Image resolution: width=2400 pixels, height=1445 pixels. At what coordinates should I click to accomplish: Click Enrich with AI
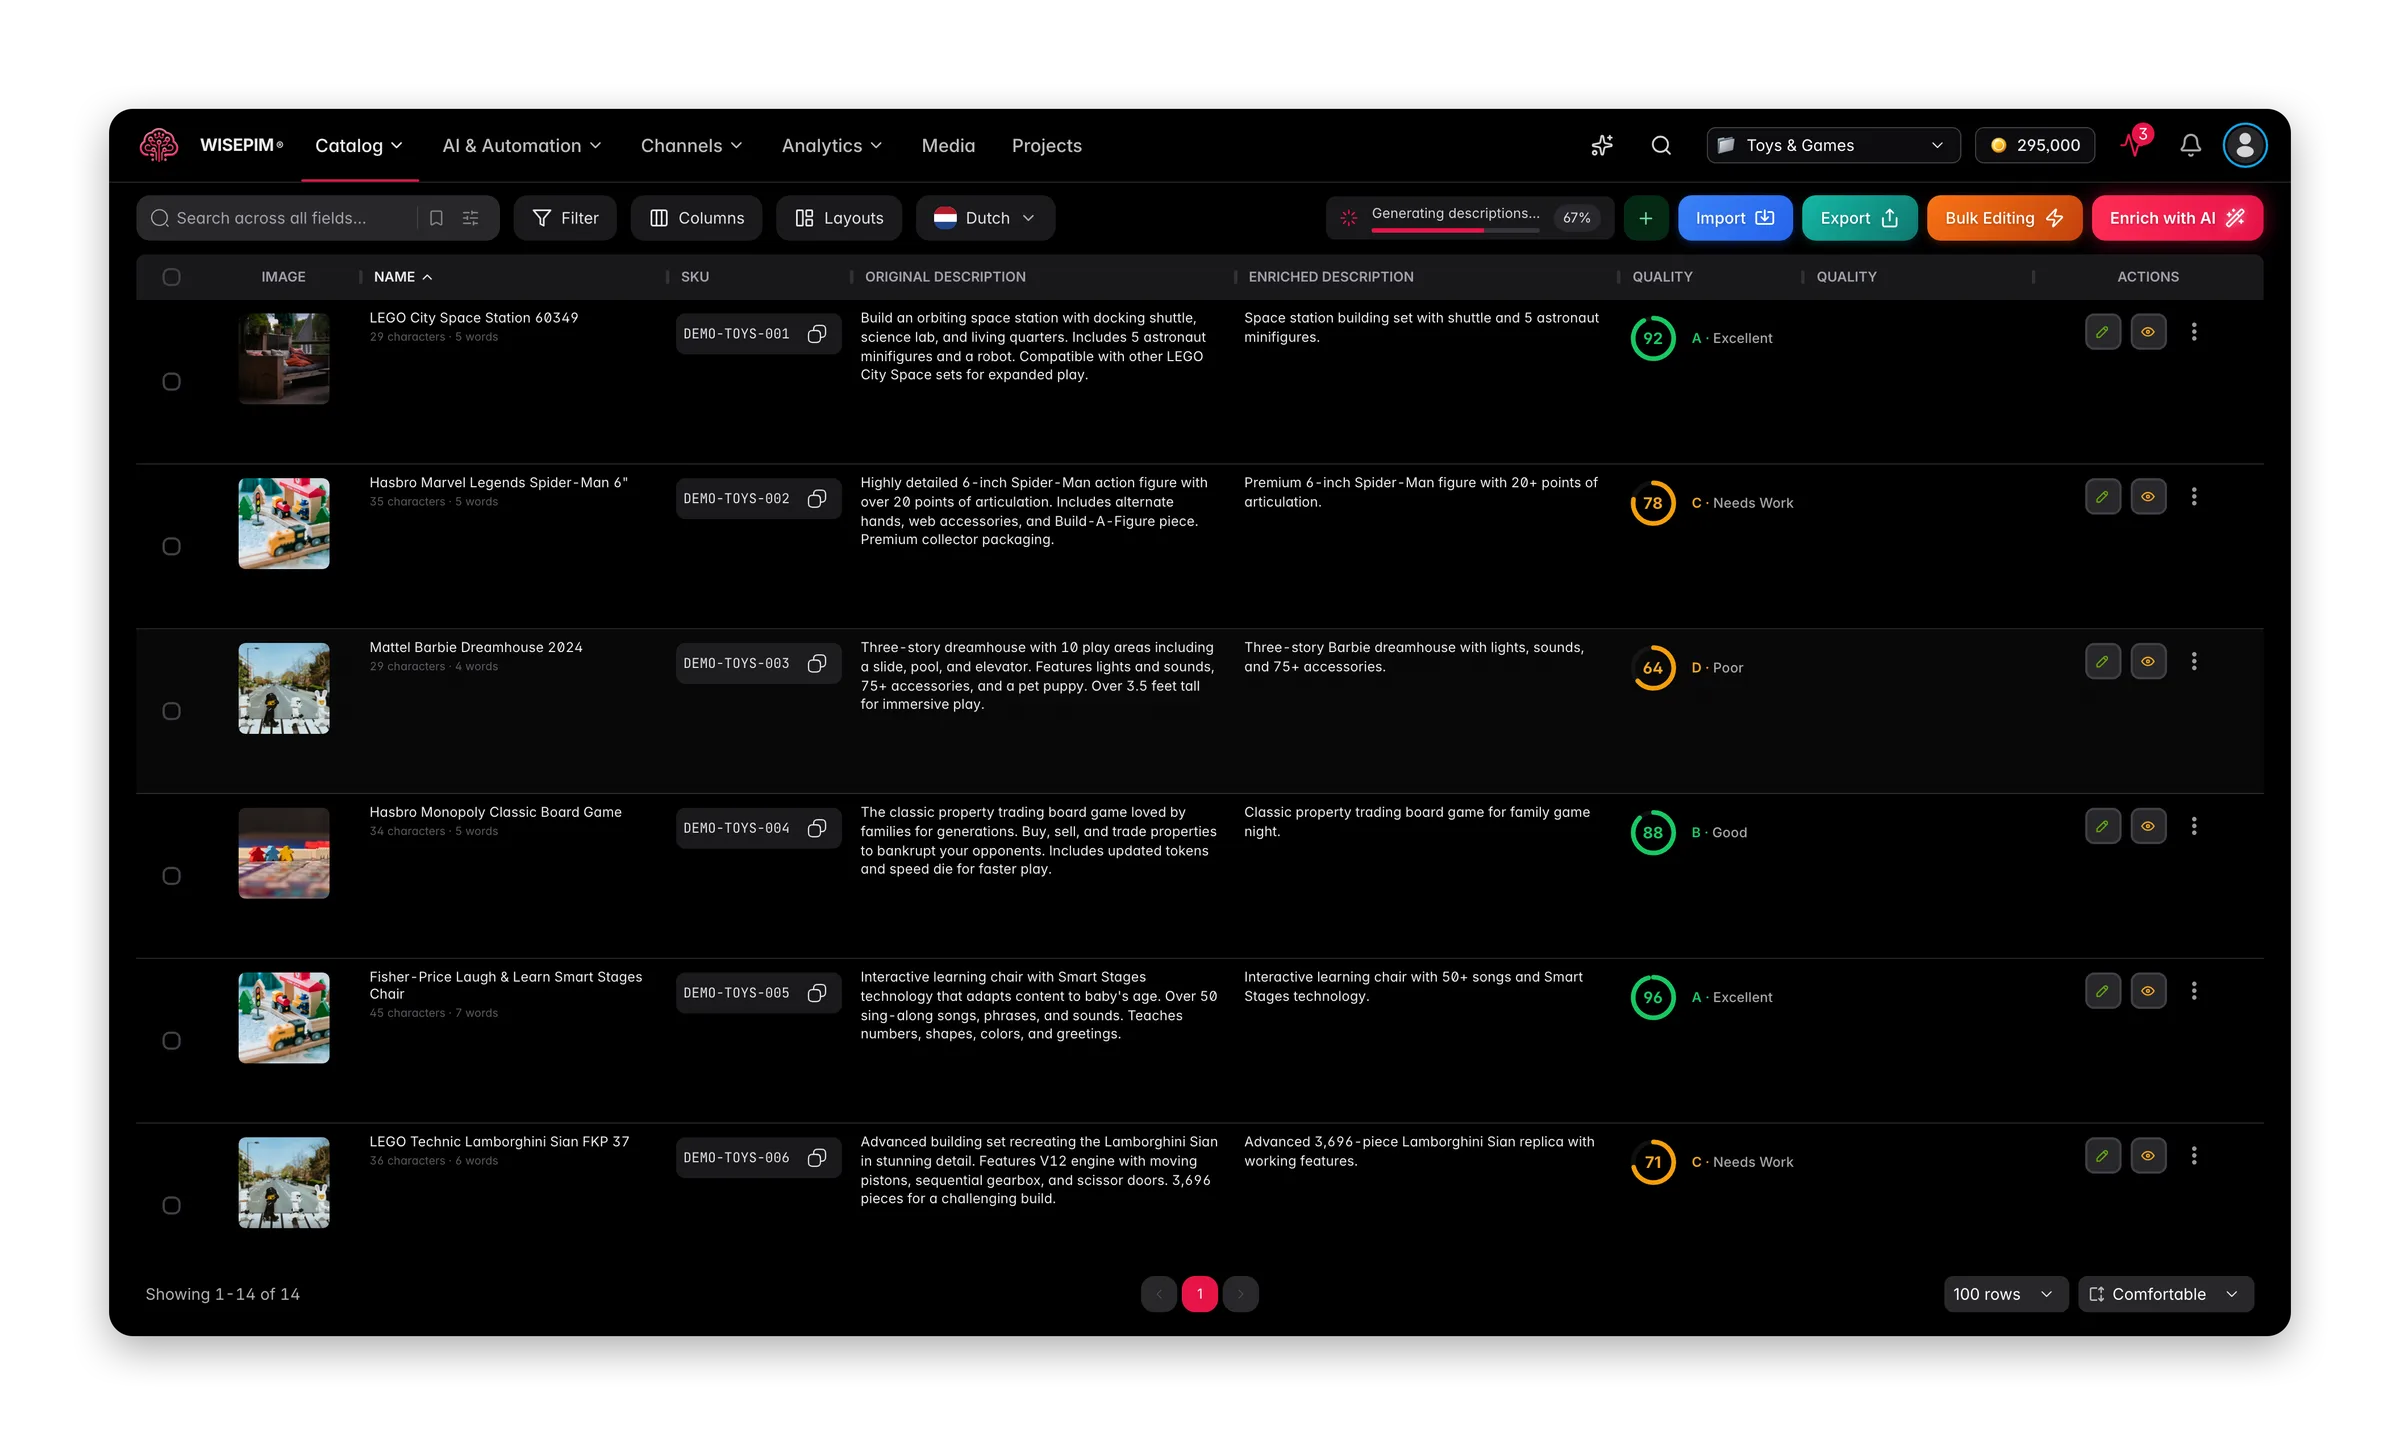[x=2177, y=218]
